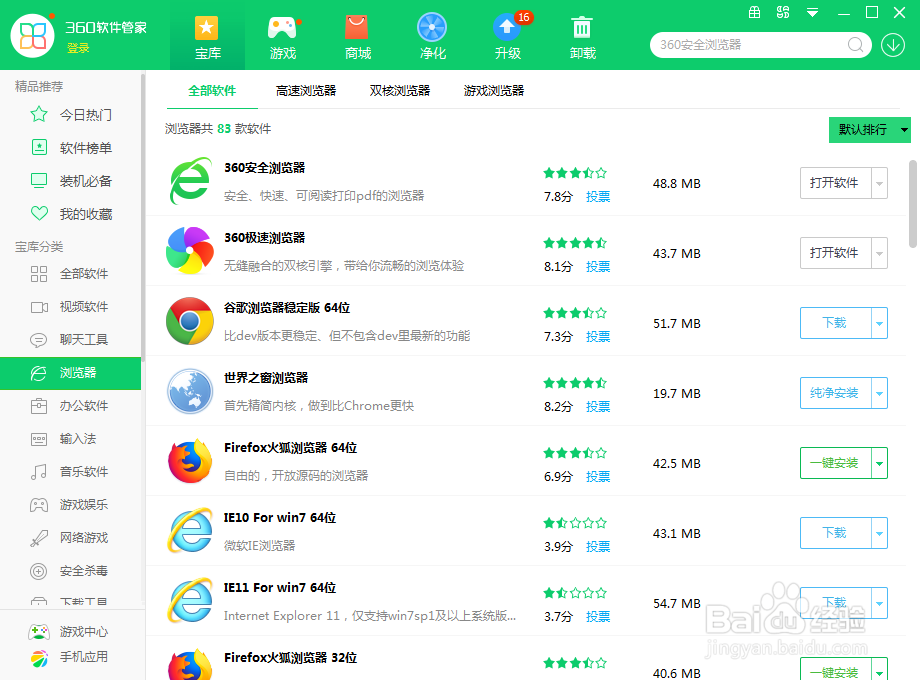This screenshot has width=920, height=680.
Task: Expand dropdown arrow beside IE11 下载
Action: pyautogui.click(x=879, y=603)
